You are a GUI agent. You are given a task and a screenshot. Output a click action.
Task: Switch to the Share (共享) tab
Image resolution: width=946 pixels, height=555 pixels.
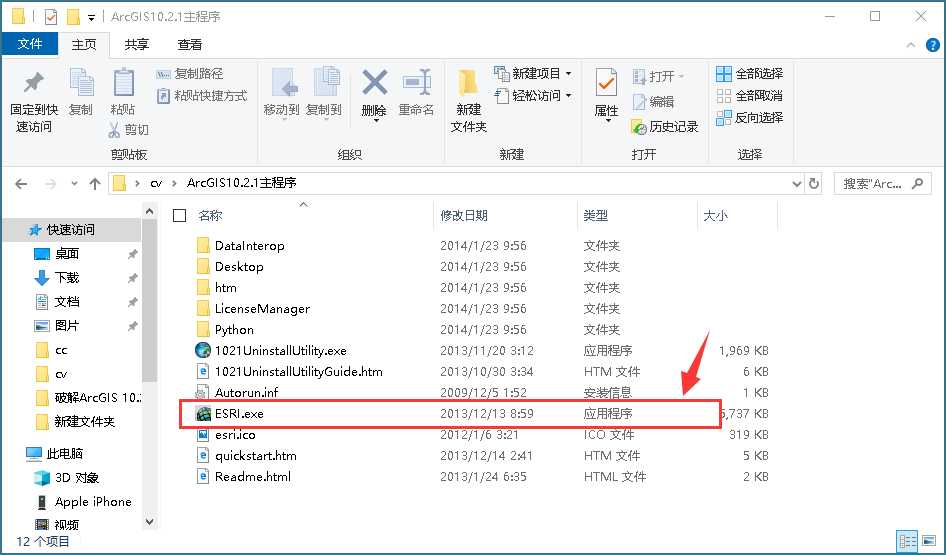click(136, 45)
